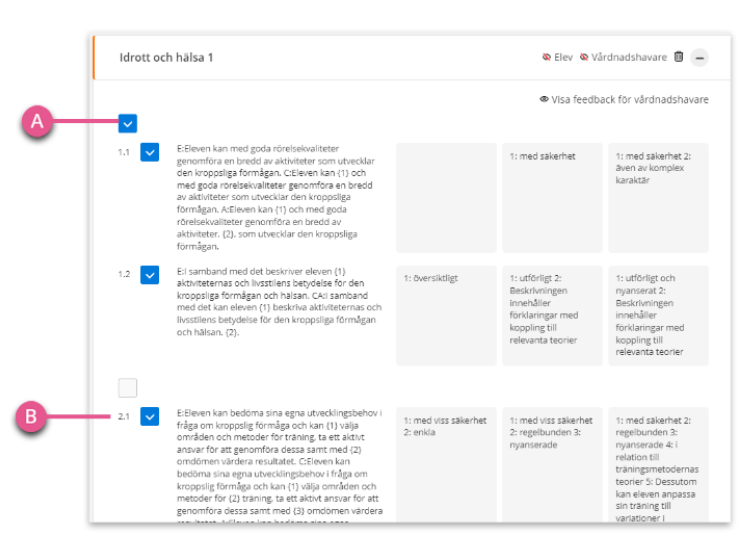Toggle Elev visibility eye icon
Screen dimensions: 751x539
546,57
